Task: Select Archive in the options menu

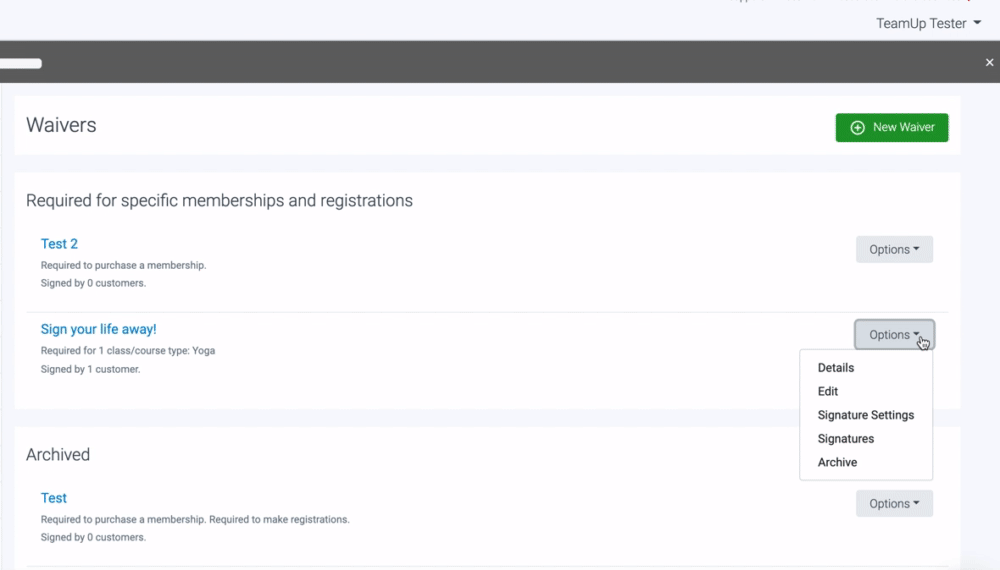Action: click(x=838, y=463)
